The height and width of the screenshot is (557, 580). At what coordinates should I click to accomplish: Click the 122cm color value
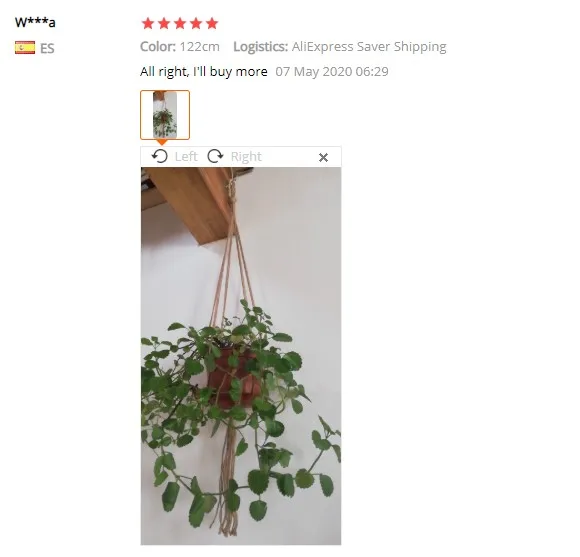point(200,47)
